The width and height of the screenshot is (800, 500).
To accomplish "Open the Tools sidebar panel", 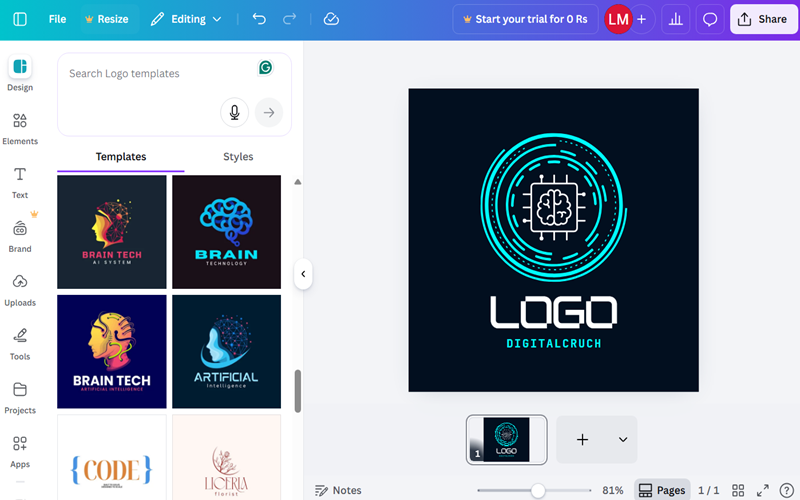I will click(20, 344).
